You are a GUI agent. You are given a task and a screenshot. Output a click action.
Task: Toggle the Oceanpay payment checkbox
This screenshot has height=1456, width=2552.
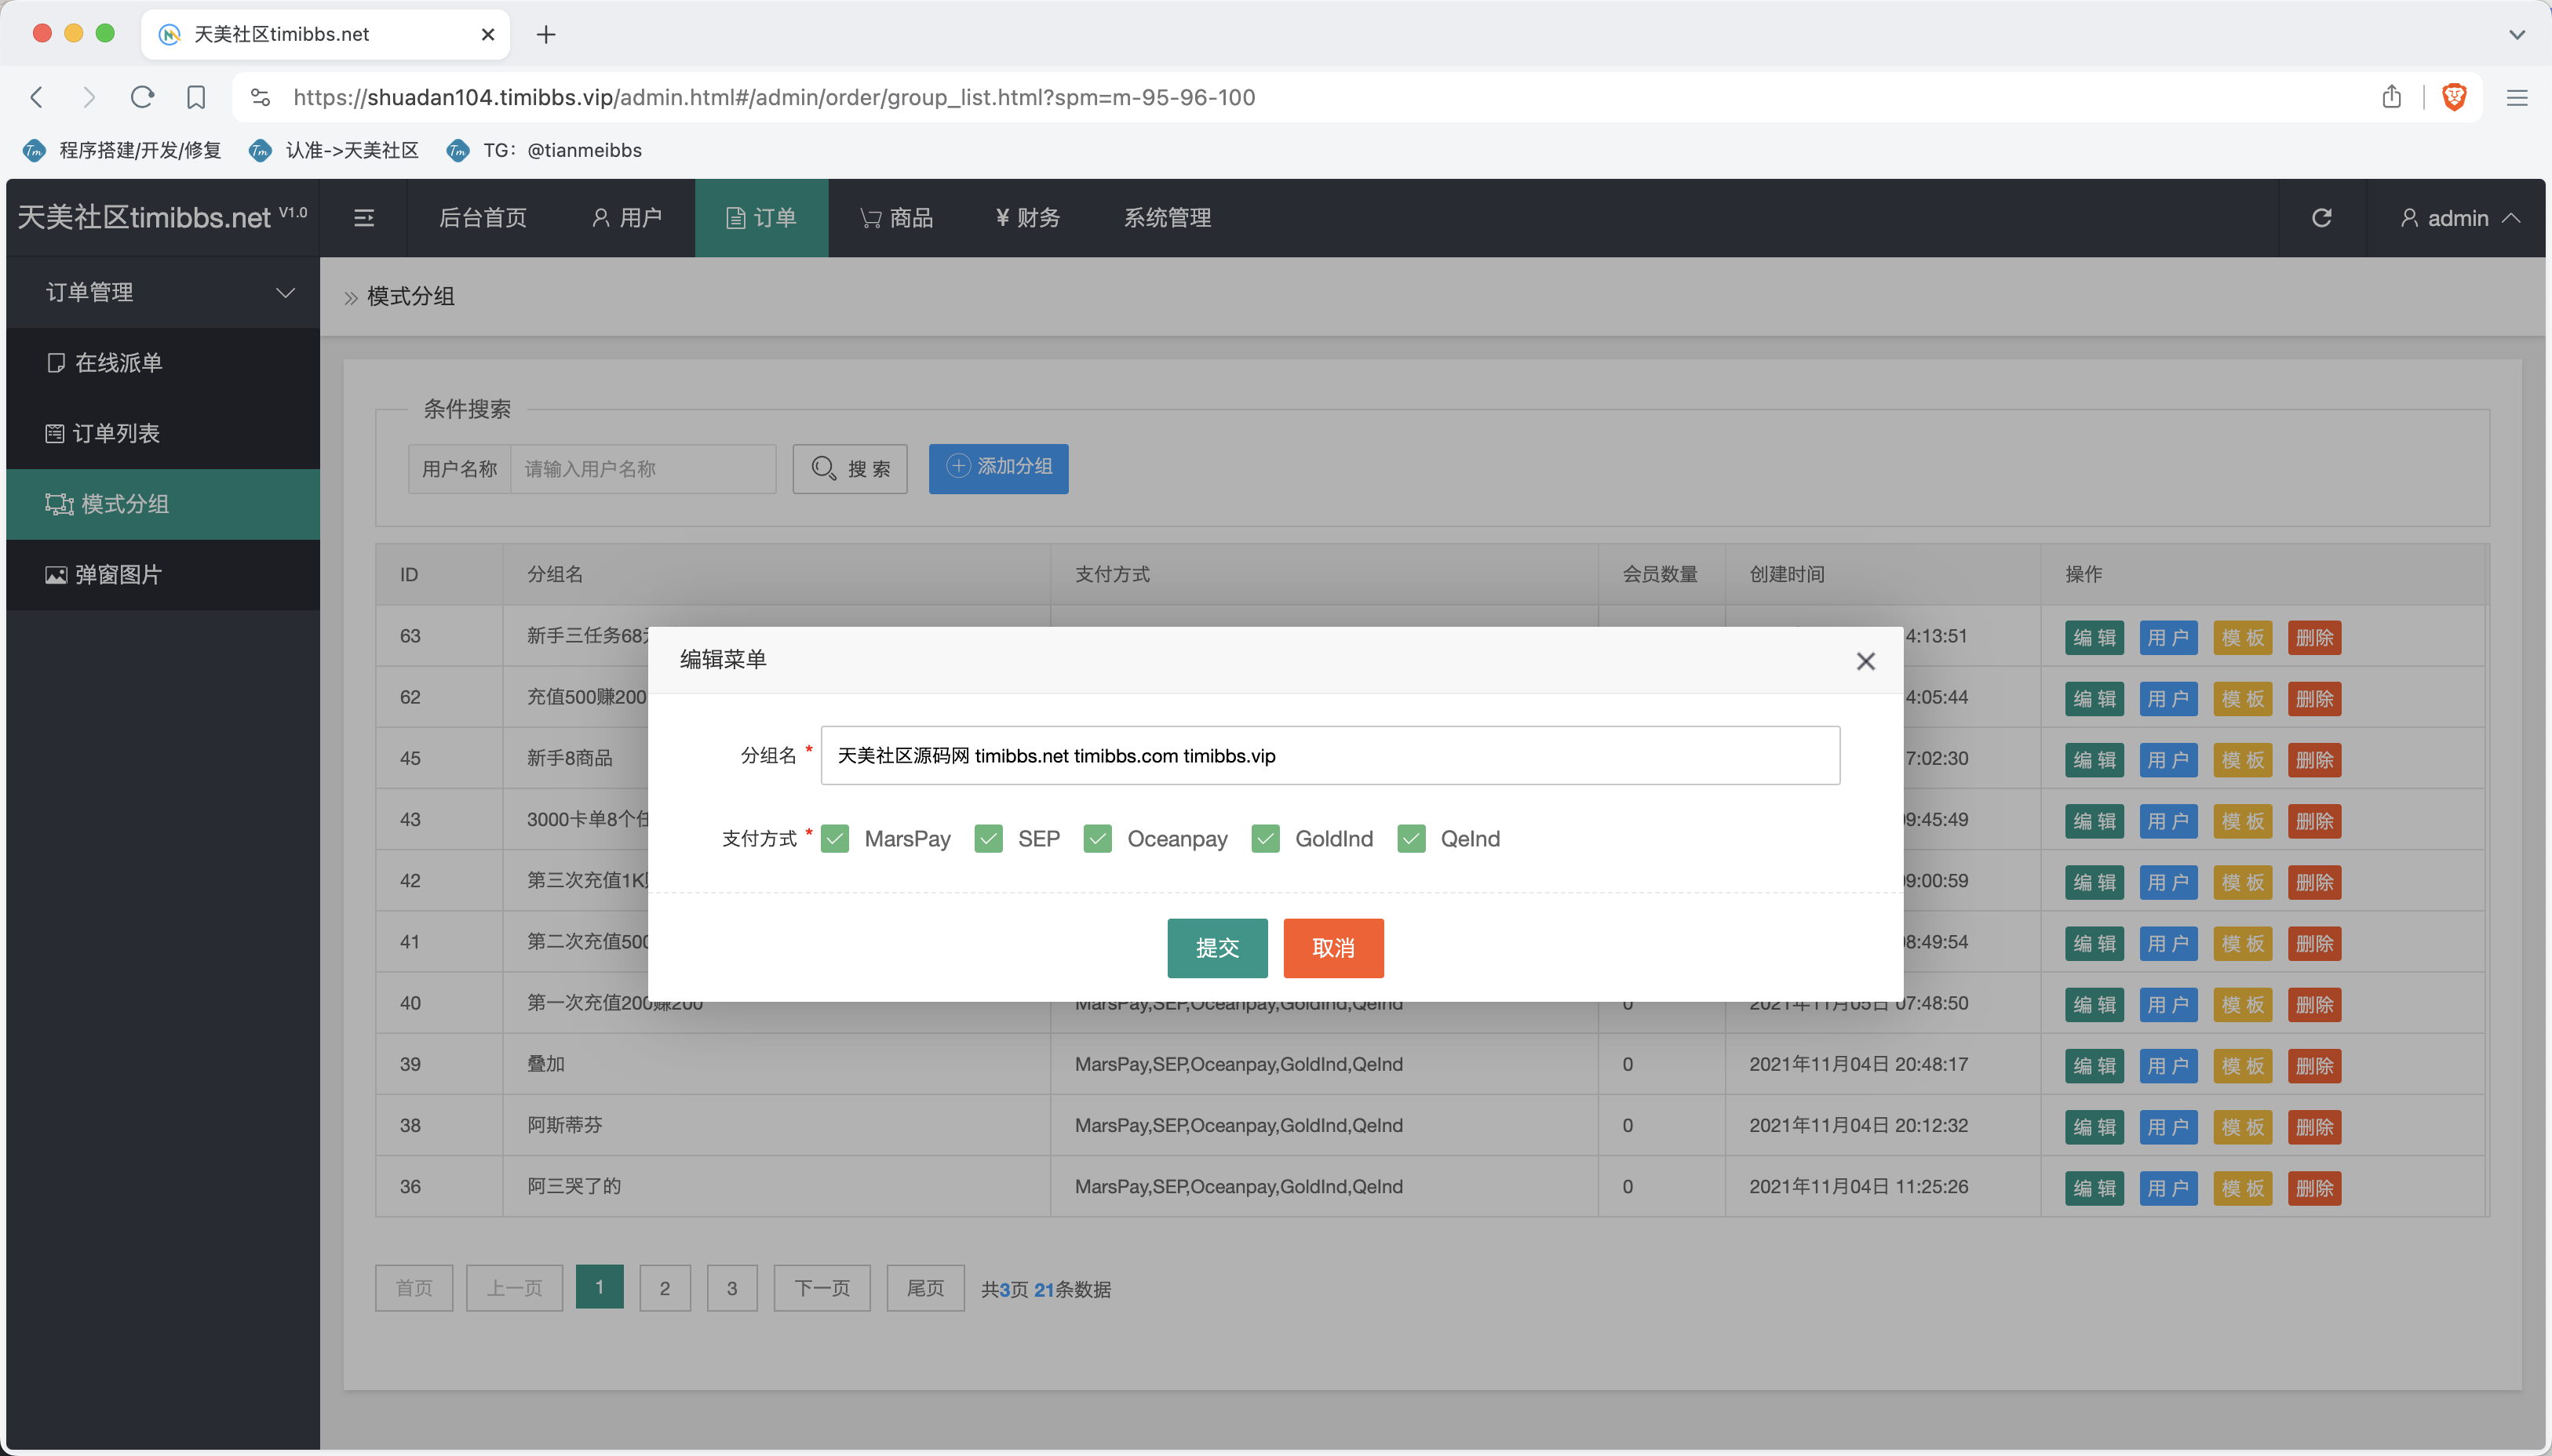click(x=1098, y=839)
